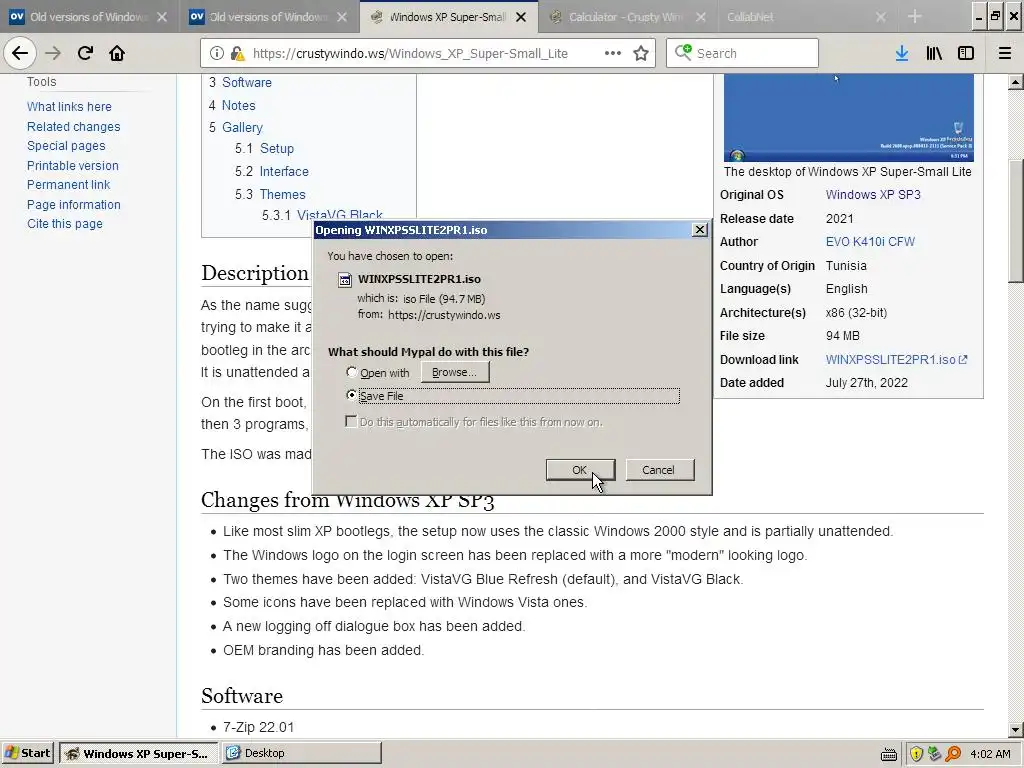Show site information icon in address bar
This screenshot has width=1024, height=768.
(217, 53)
